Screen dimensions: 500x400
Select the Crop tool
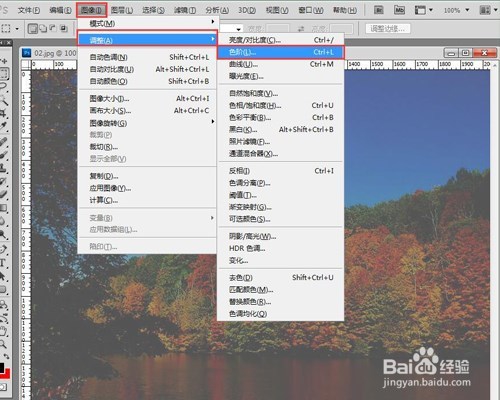3,113
